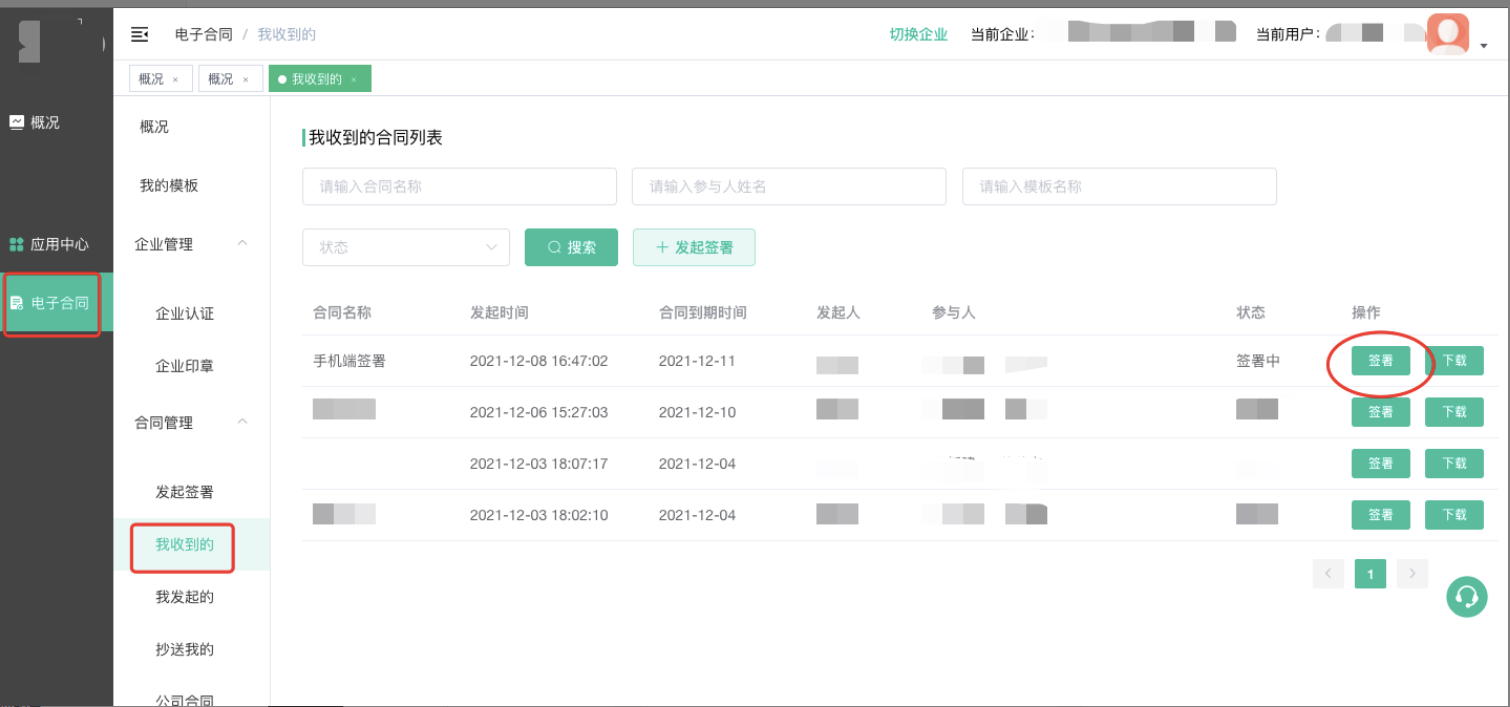Click the 请输入合同名称 input field

tap(459, 186)
